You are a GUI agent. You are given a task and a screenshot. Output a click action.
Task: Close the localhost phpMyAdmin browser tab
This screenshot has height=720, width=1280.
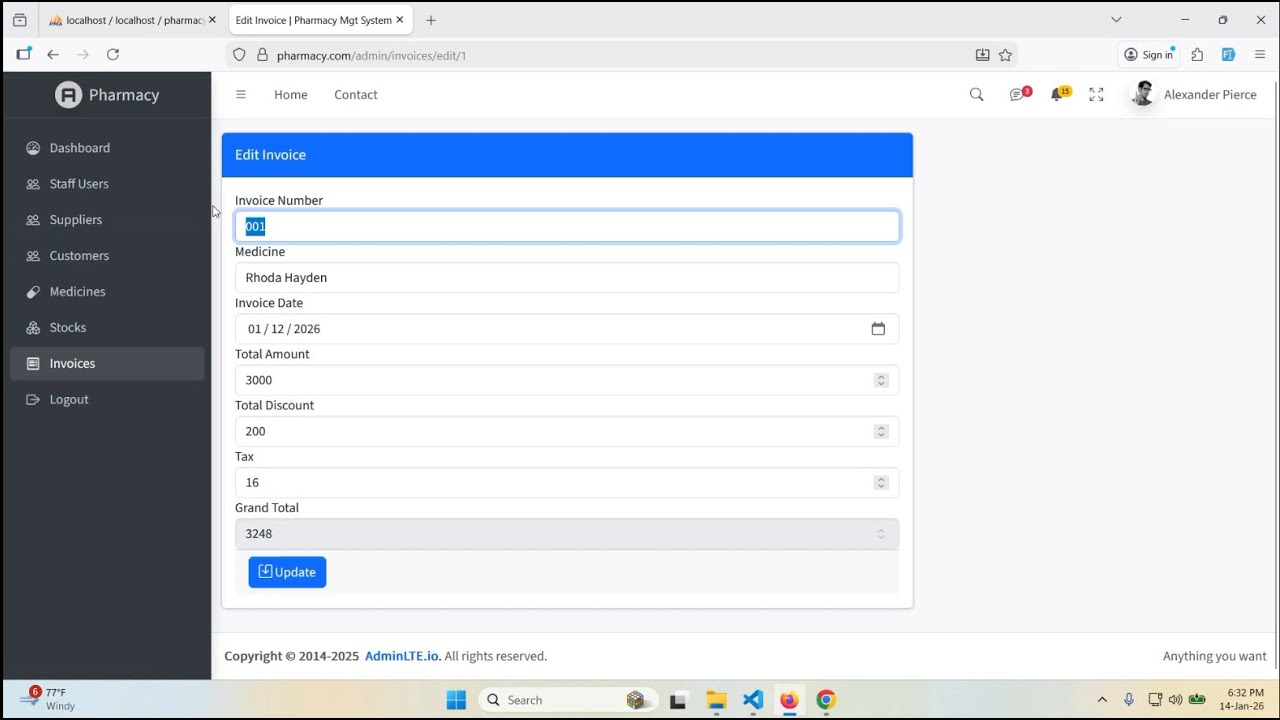tap(212, 20)
